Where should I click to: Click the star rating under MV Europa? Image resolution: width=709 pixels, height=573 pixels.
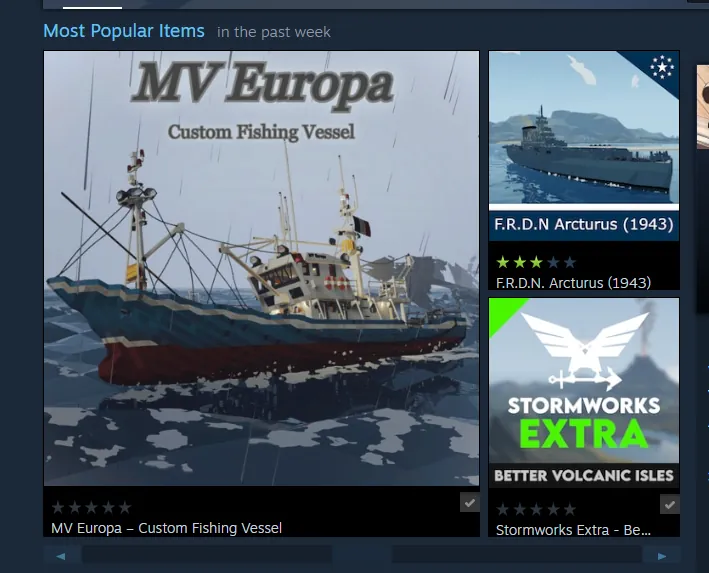pyautogui.click(x=91, y=507)
